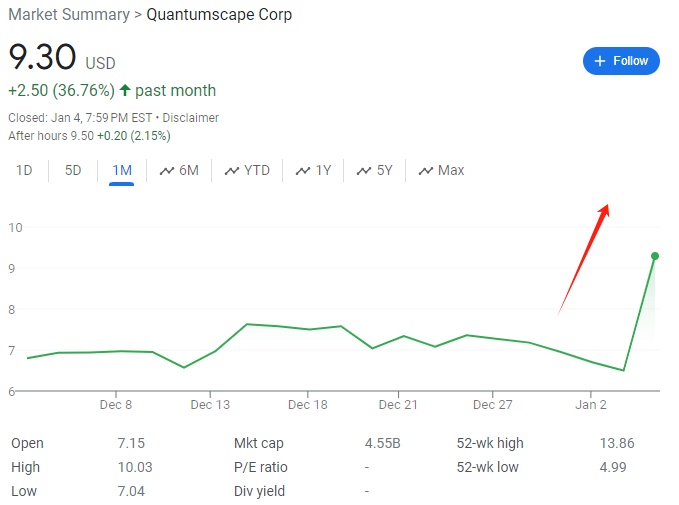Click the Follow button
The height and width of the screenshot is (505, 679).
pyautogui.click(x=621, y=61)
